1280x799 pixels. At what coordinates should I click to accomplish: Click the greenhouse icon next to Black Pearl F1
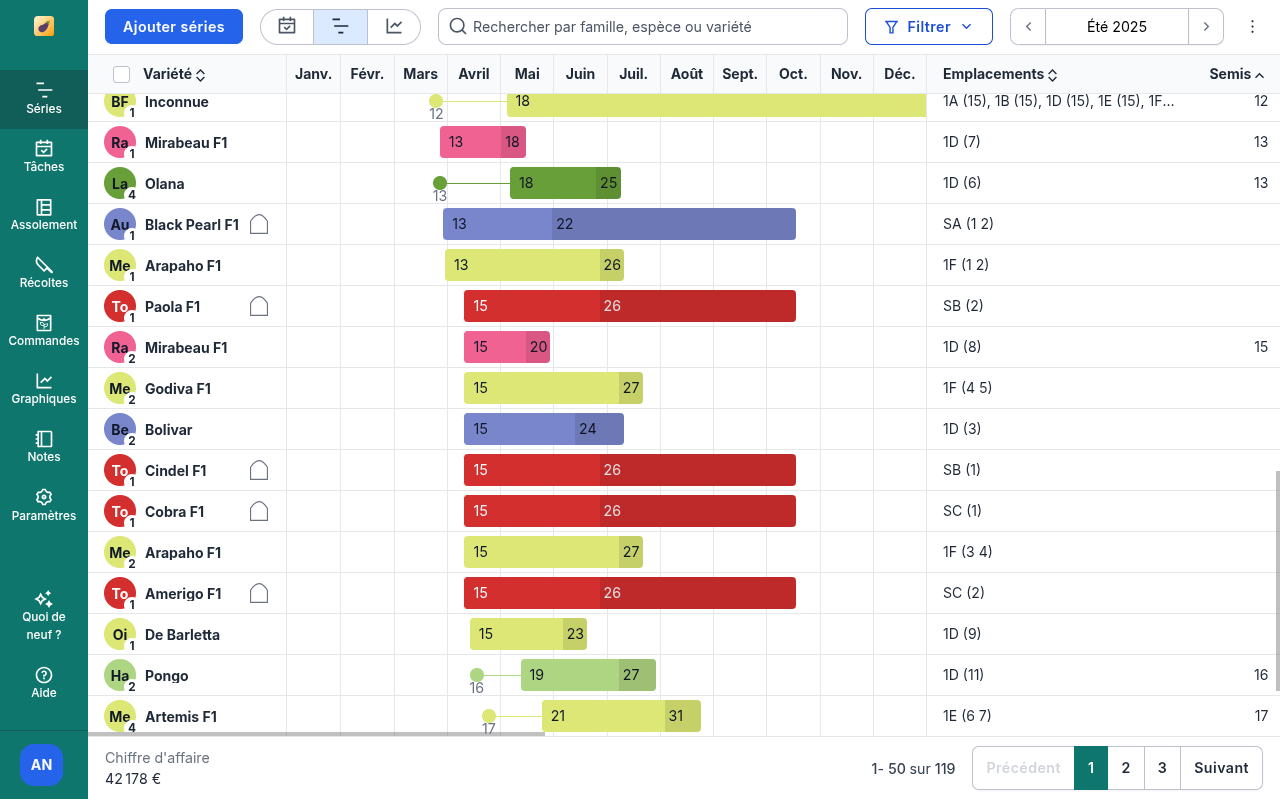click(259, 225)
